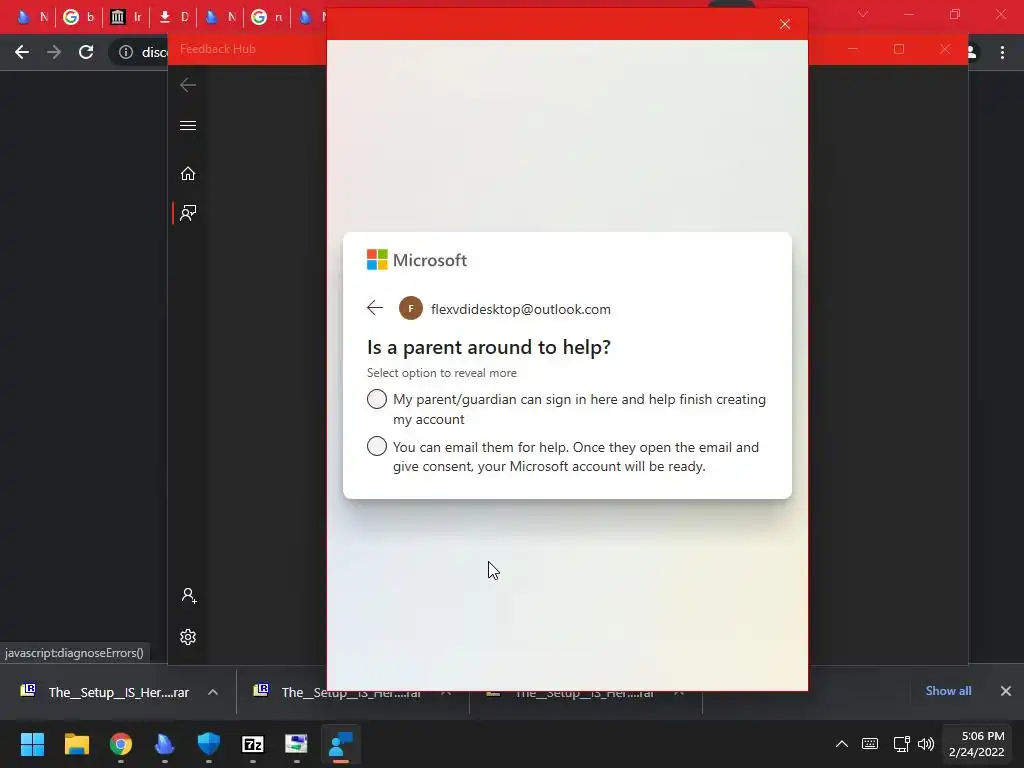Go back from parent help dialog arrow
Viewport: 1024px width, 768px height.
click(375, 308)
